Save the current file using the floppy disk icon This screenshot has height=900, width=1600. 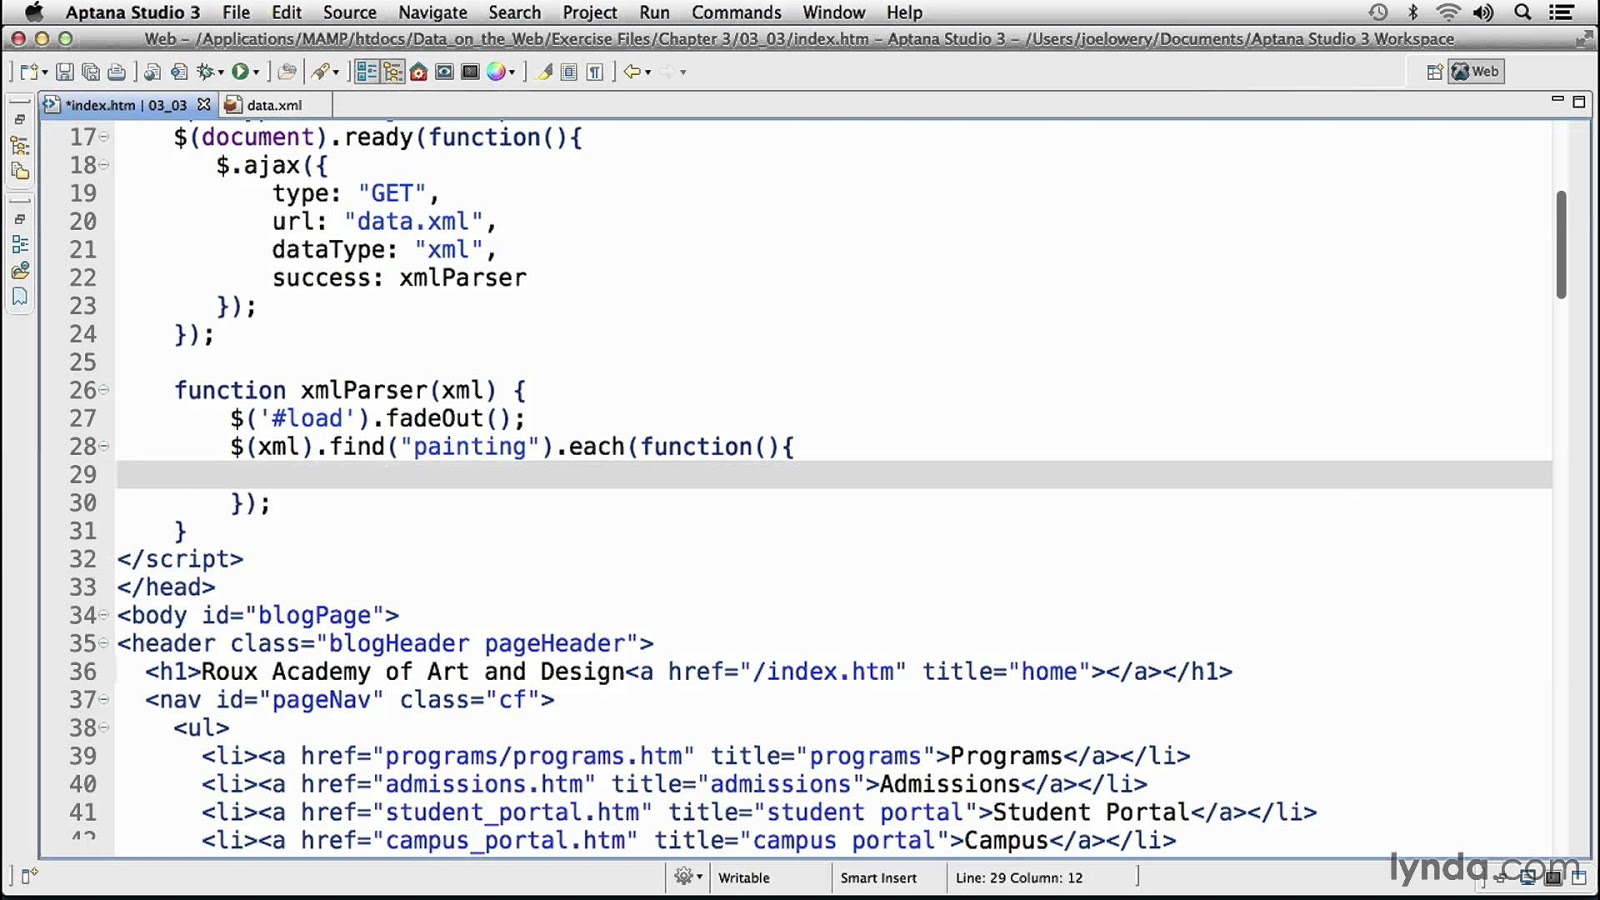click(x=64, y=72)
